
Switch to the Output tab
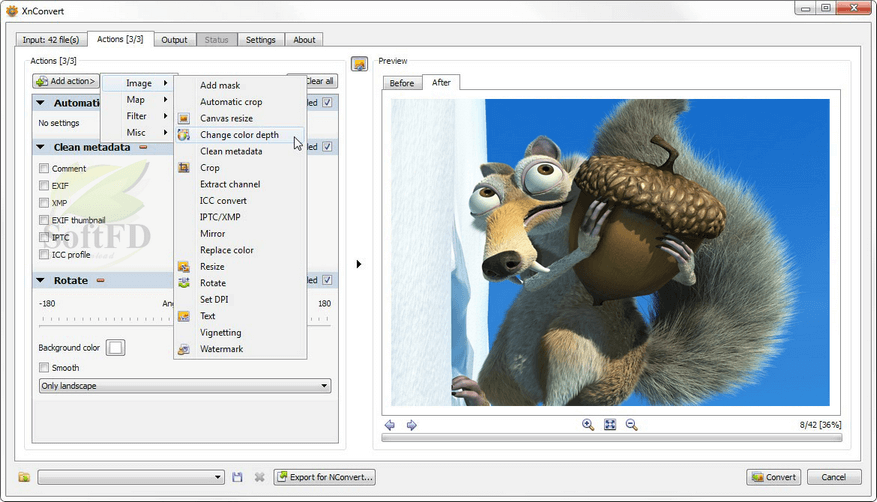pos(174,40)
